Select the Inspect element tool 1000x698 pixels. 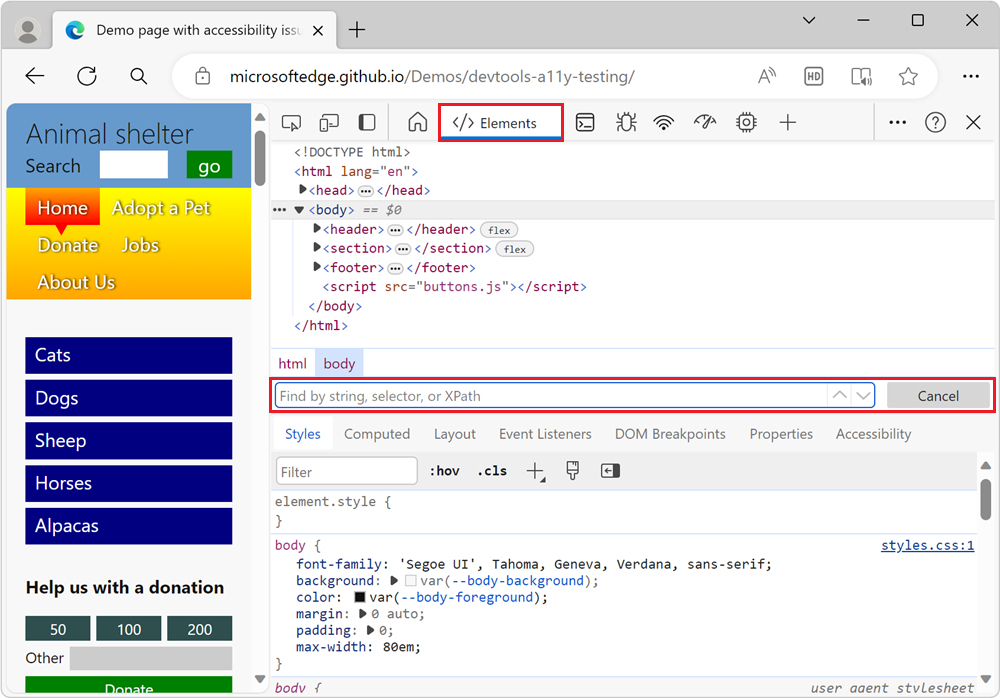tap(291, 121)
